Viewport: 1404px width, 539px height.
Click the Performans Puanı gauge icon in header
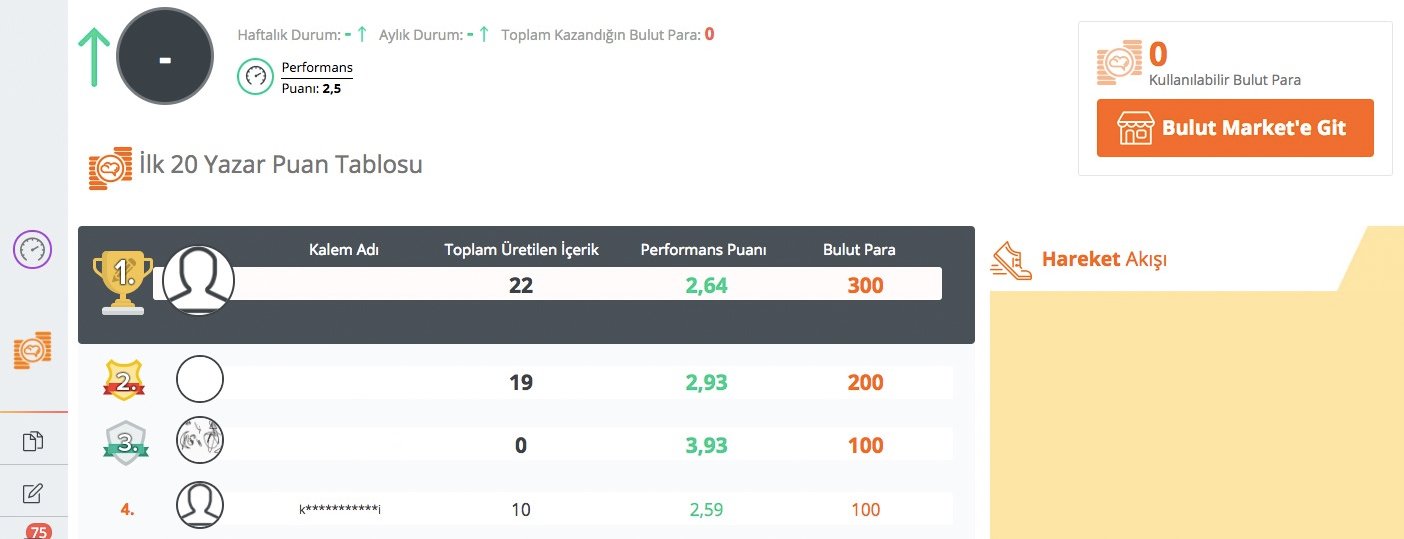click(x=255, y=77)
